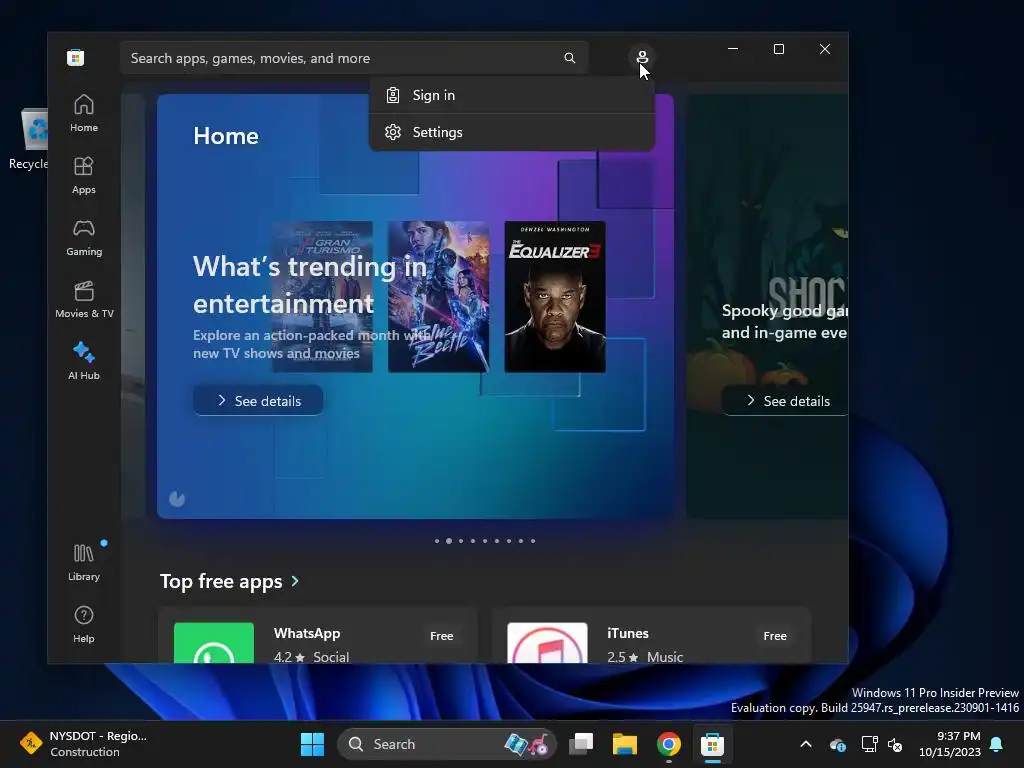Expand Top free apps with the chevron
Screen dimensions: 1024x768
click(295, 581)
